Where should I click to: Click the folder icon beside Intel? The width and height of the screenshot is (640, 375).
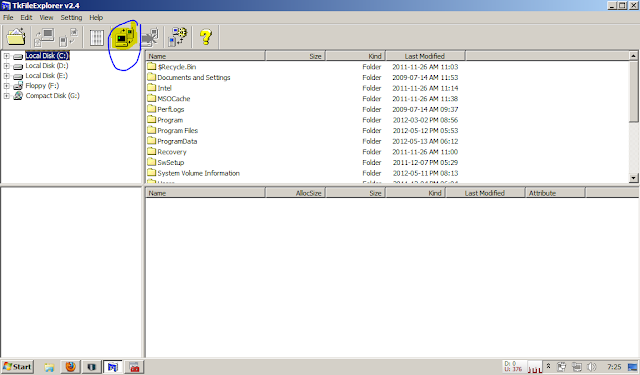click(152, 88)
